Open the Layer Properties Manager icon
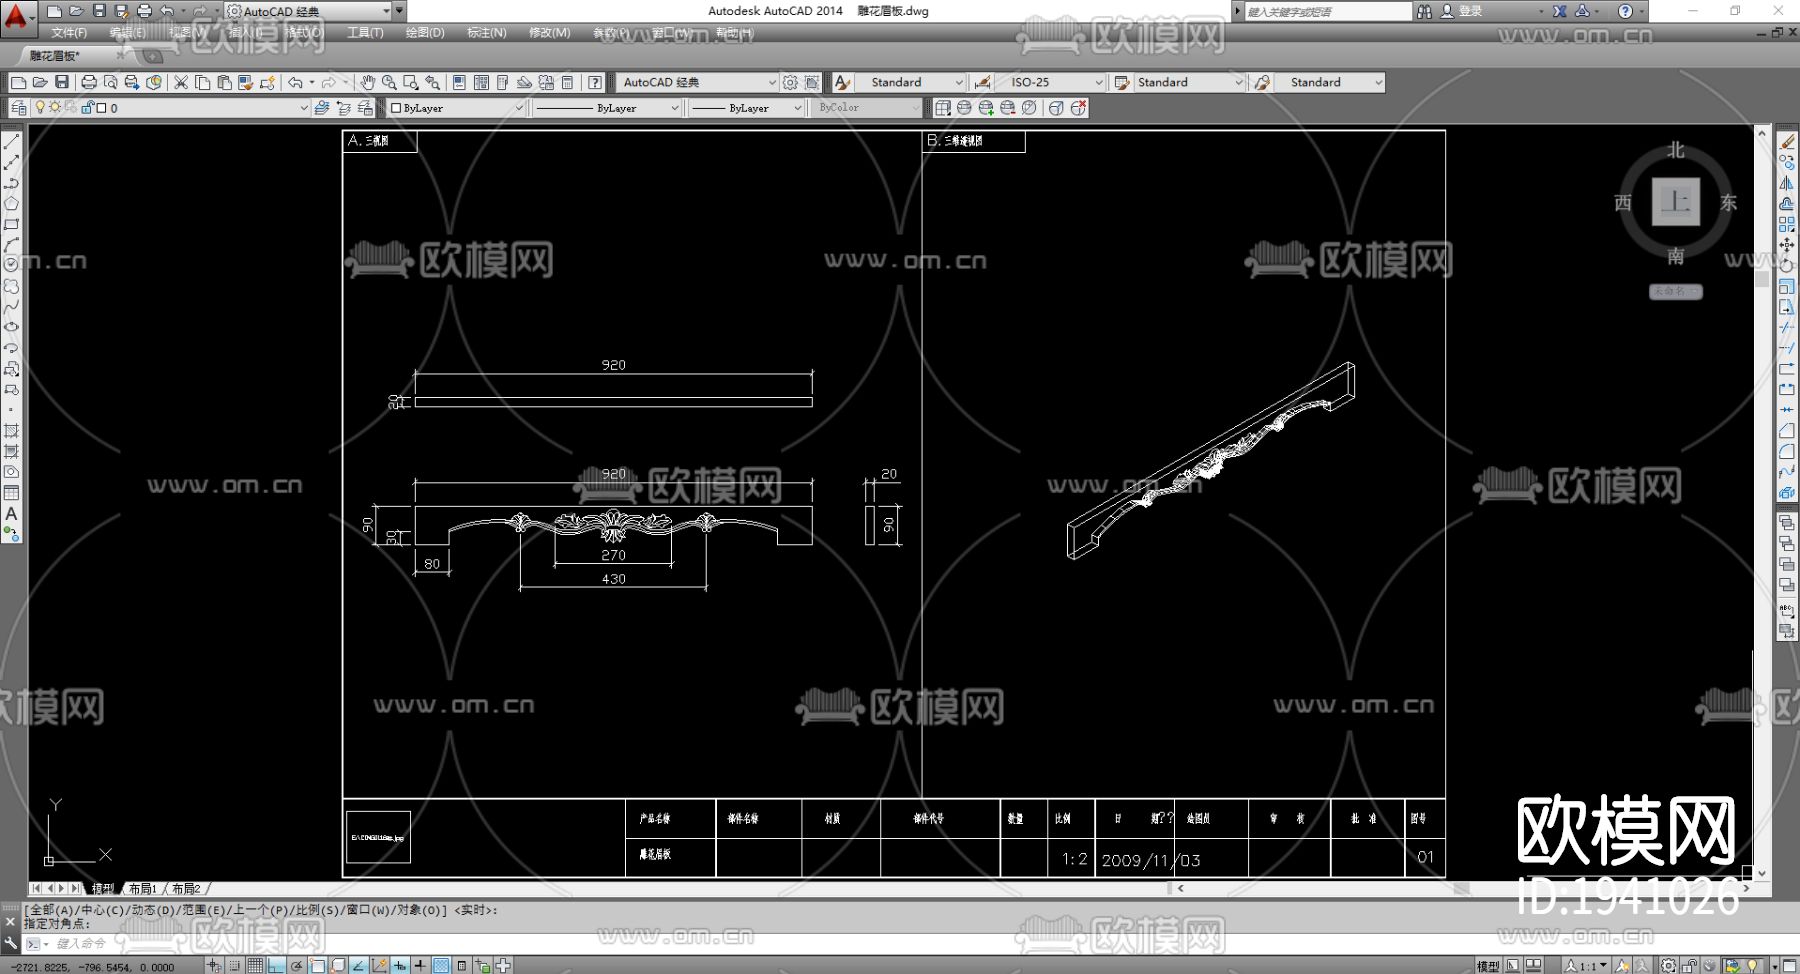The height and width of the screenshot is (974, 1800). (19, 108)
